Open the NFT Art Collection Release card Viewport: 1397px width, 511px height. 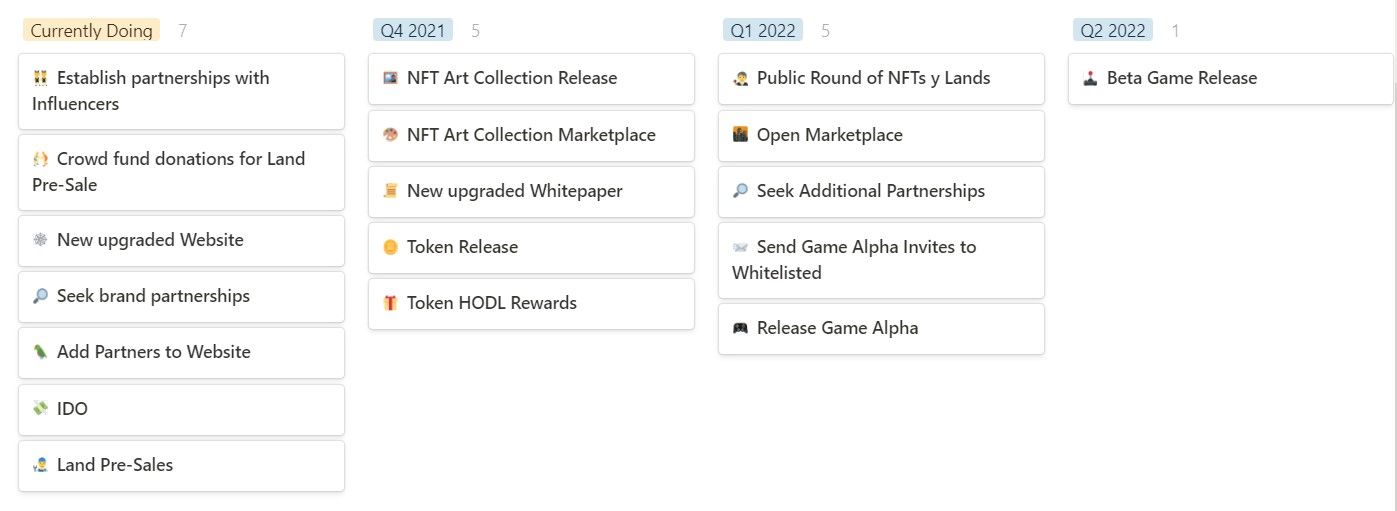[x=531, y=78]
